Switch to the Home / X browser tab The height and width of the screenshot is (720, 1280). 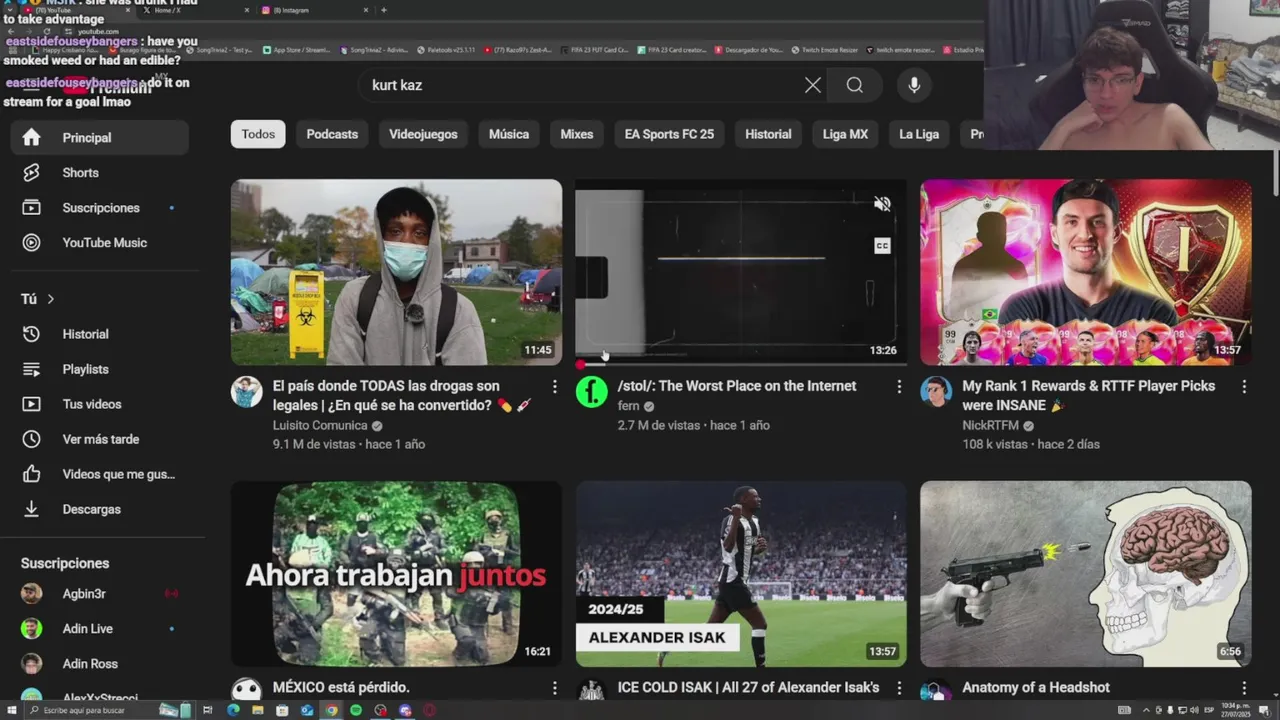tap(195, 10)
